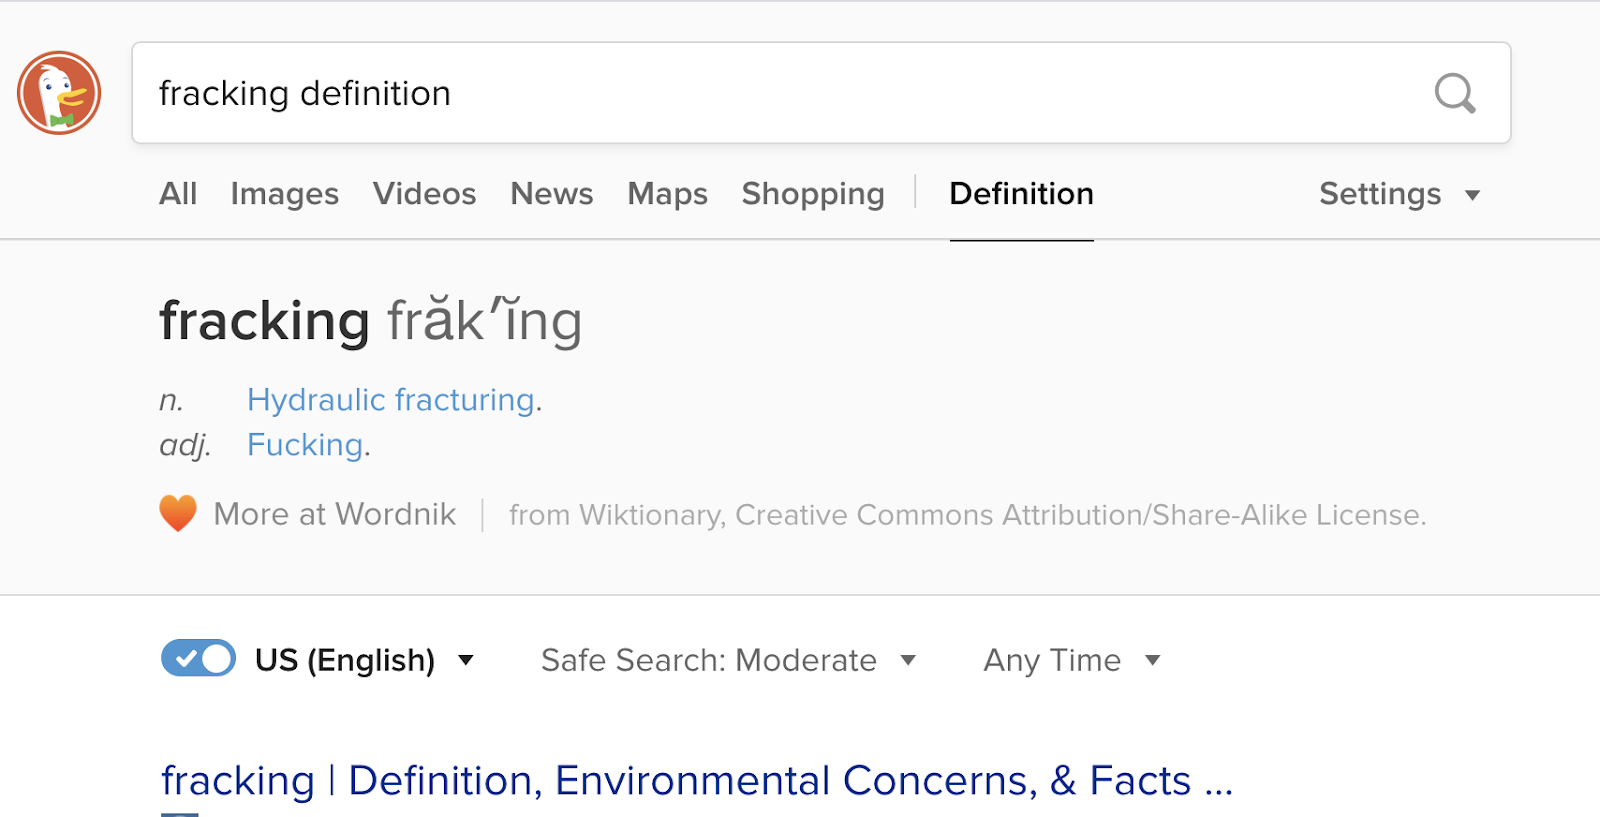Click the Definition tab
The image size is (1600, 817).
[1021, 194]
